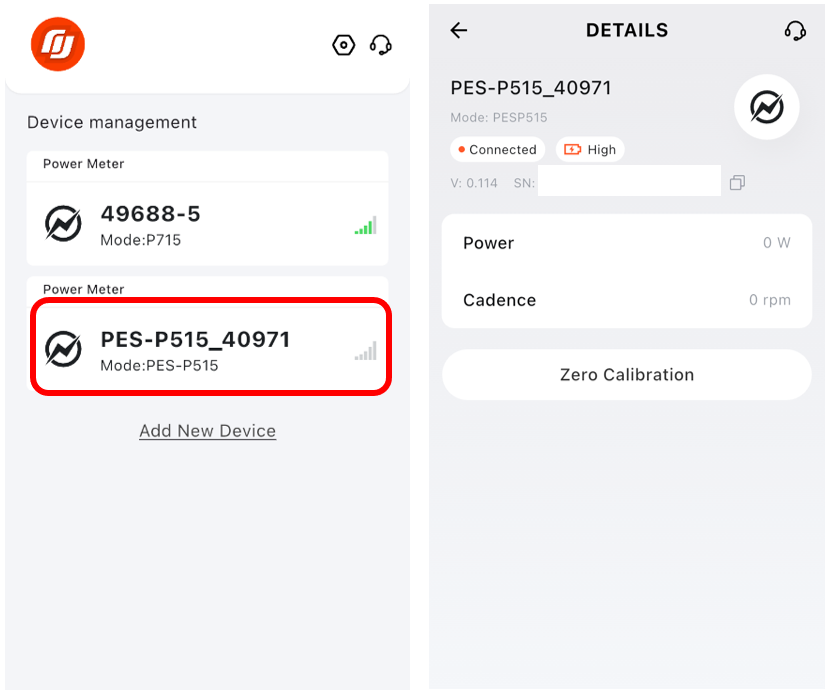Go back using the arrow icon
Viewport: 831px width, 697px height.
pyautogui.click(x=459, y=30)
